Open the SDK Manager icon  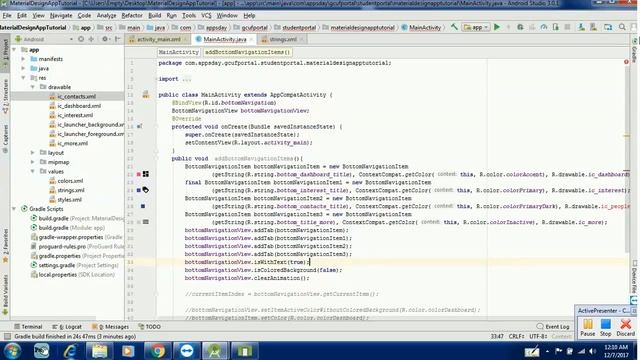pos(593,27)
